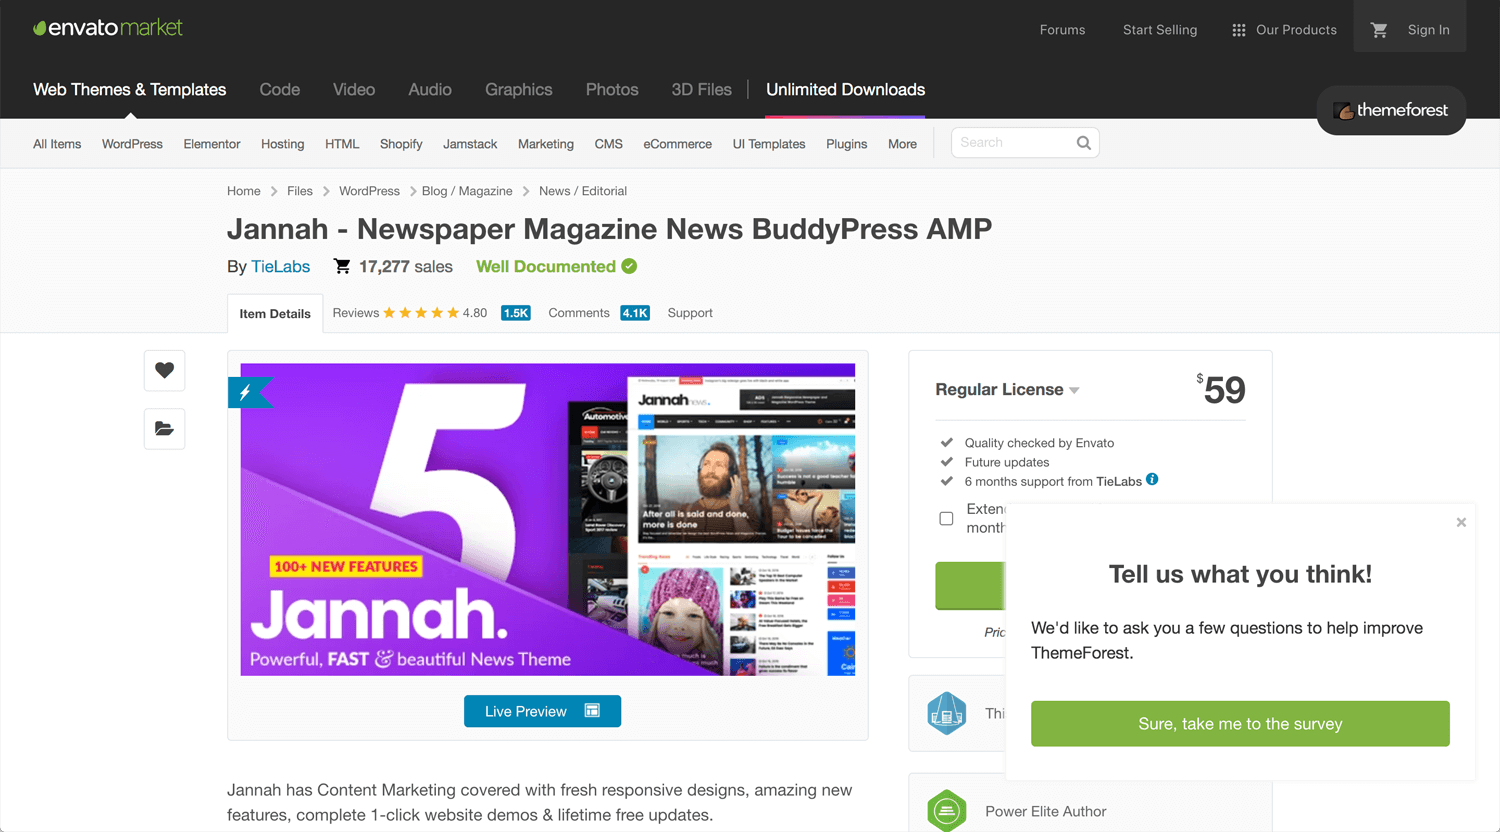Click the Live Preview button
Screen dimensions: 1500x832
[542, 711]
